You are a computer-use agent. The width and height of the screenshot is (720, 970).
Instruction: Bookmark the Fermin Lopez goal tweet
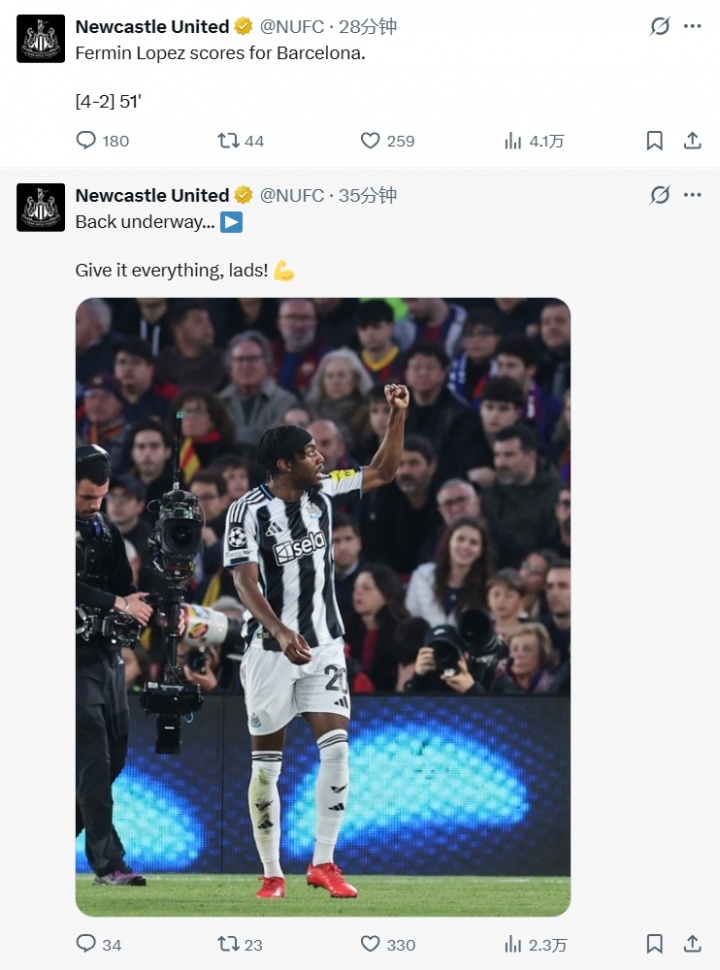(x=654, y=141)
